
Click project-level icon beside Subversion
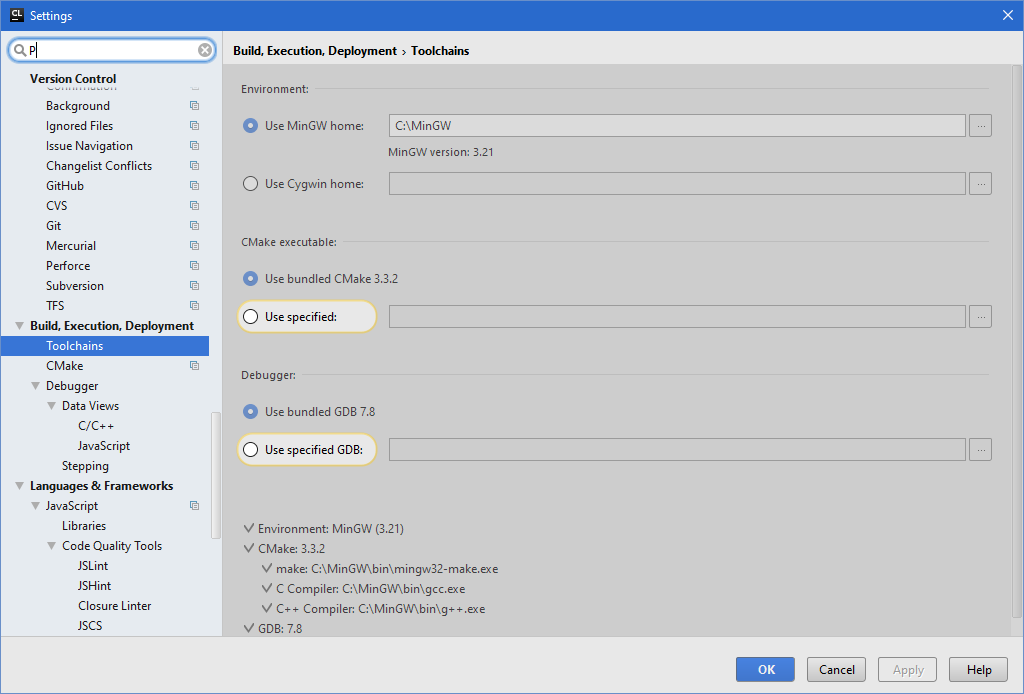(x=194, y=285)
